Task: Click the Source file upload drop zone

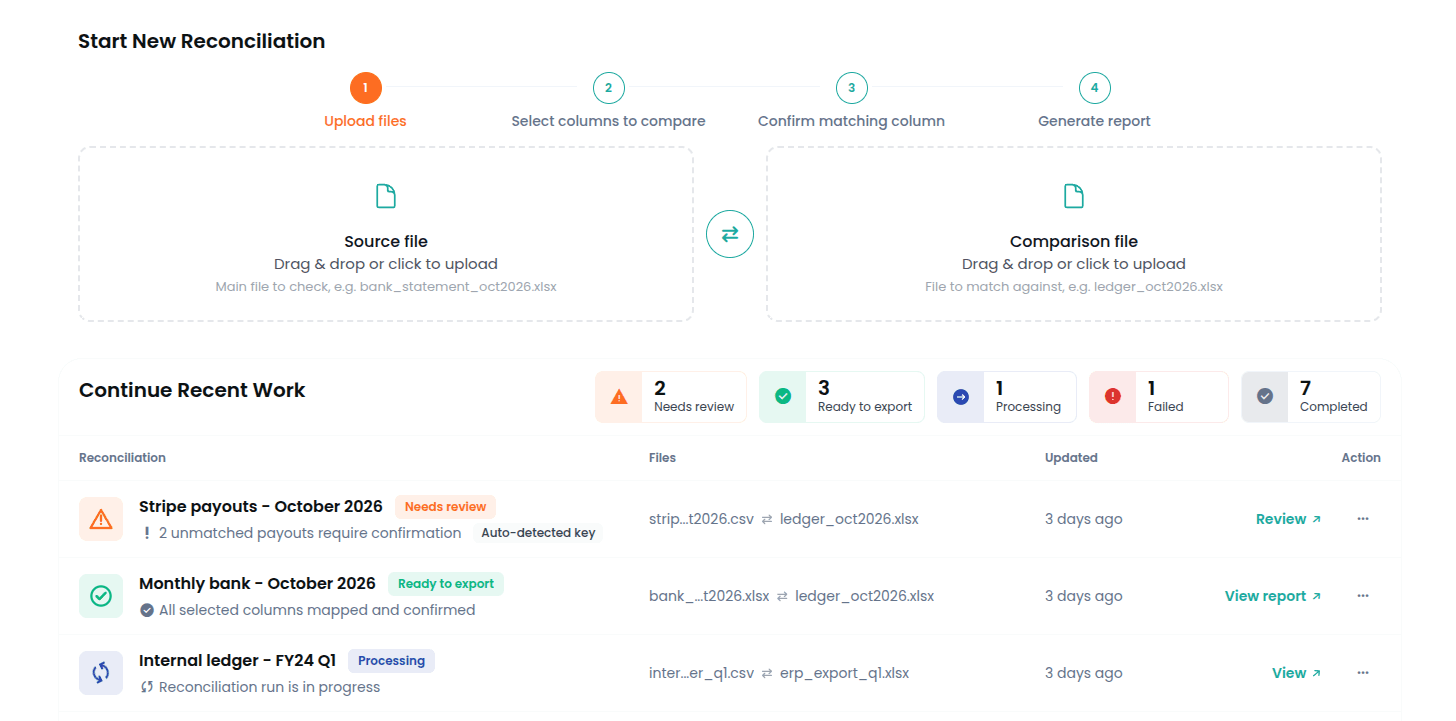Action: [386, 234]
